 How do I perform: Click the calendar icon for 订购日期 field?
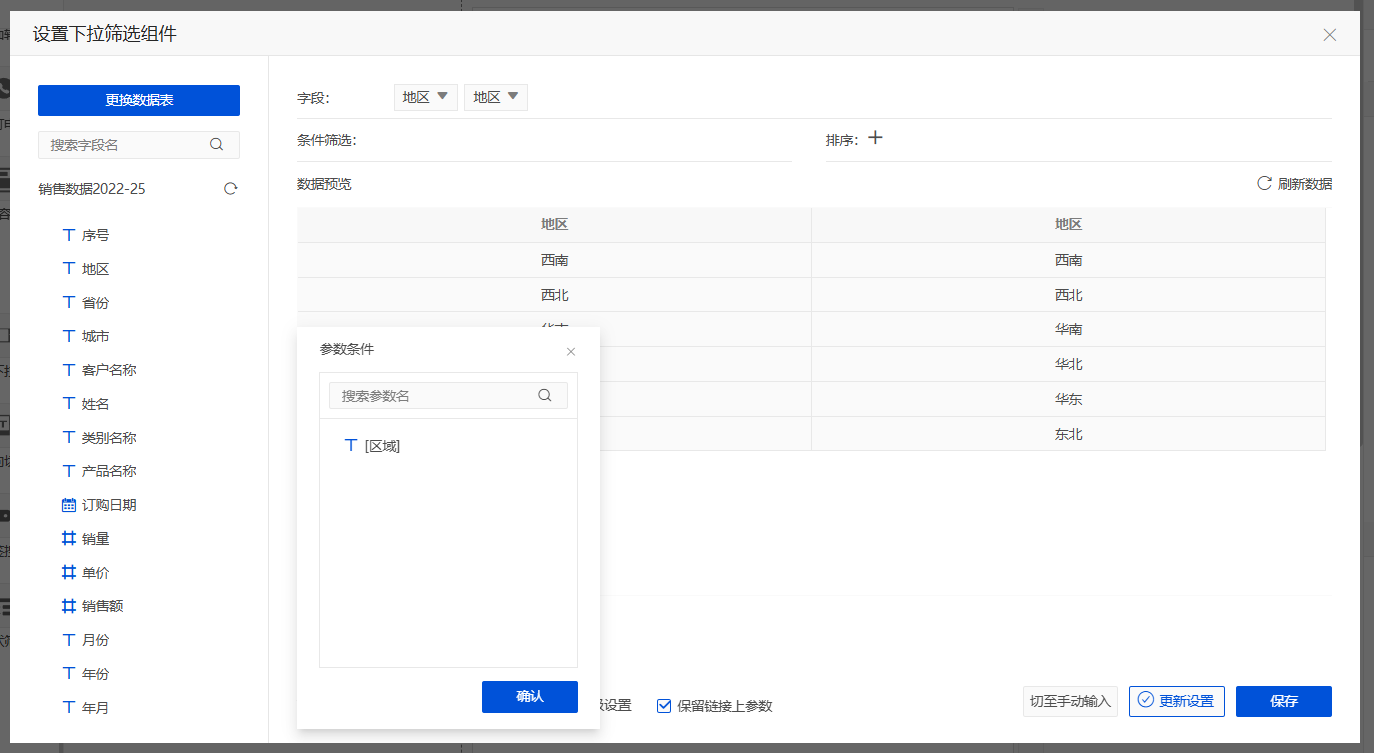click(69, 505)
